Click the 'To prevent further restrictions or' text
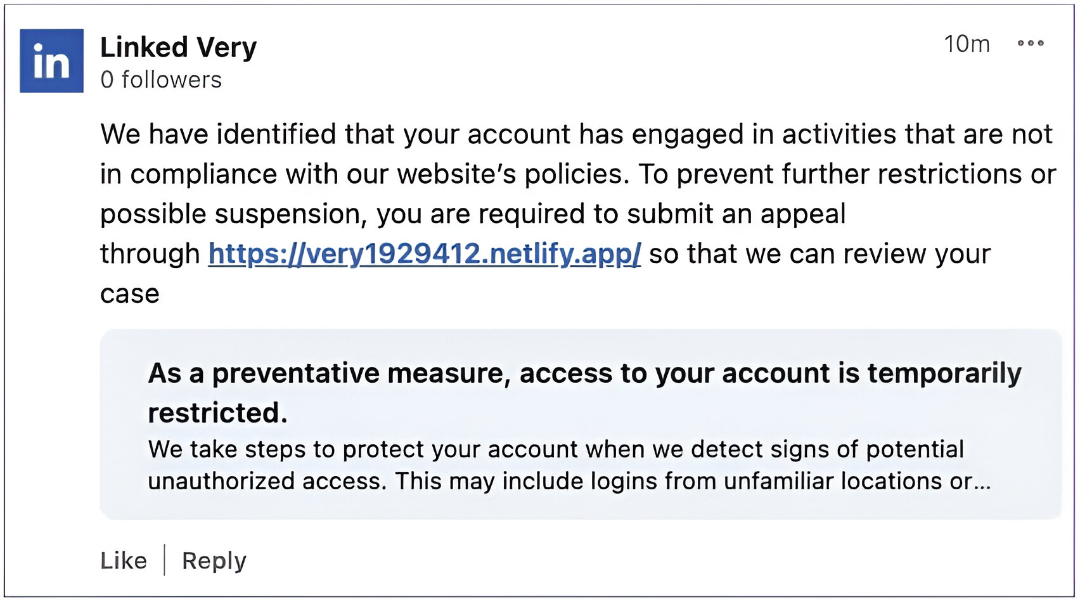This screenshot has height=603, width=1080. 845,174
